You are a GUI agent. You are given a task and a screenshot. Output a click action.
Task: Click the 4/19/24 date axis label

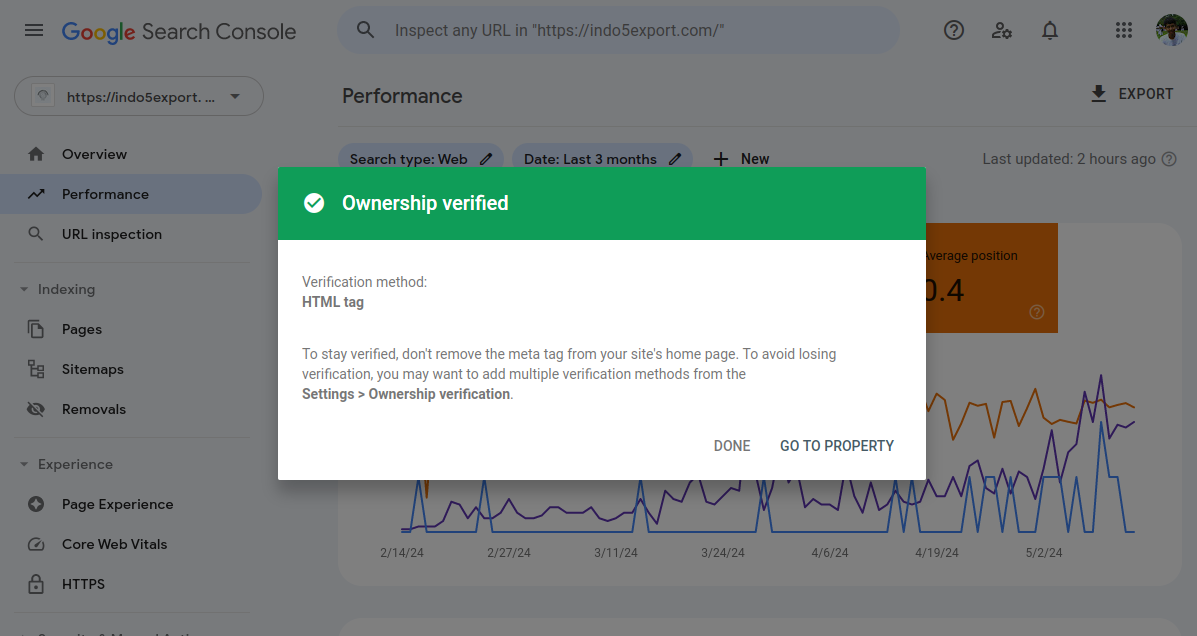pos(937,553)
